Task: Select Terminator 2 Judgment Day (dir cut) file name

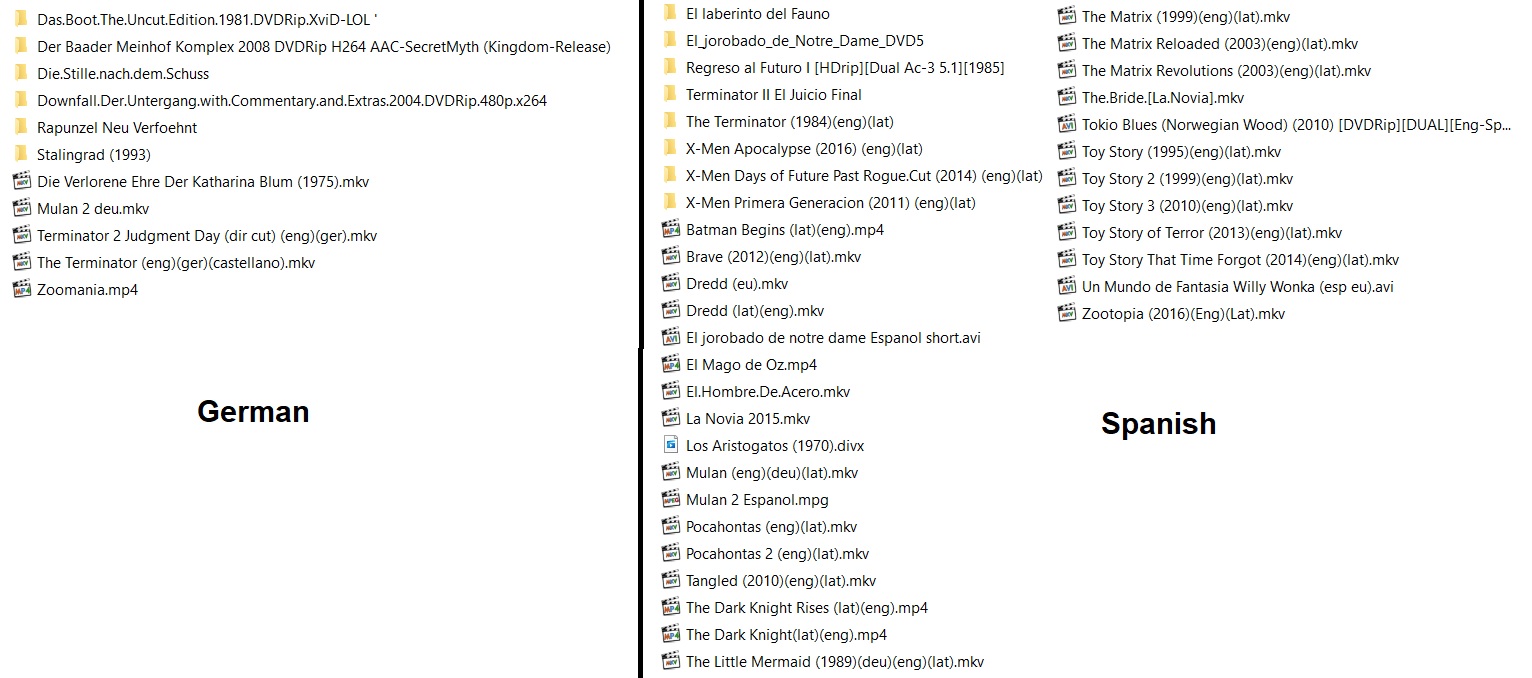Action: (207, 235)
